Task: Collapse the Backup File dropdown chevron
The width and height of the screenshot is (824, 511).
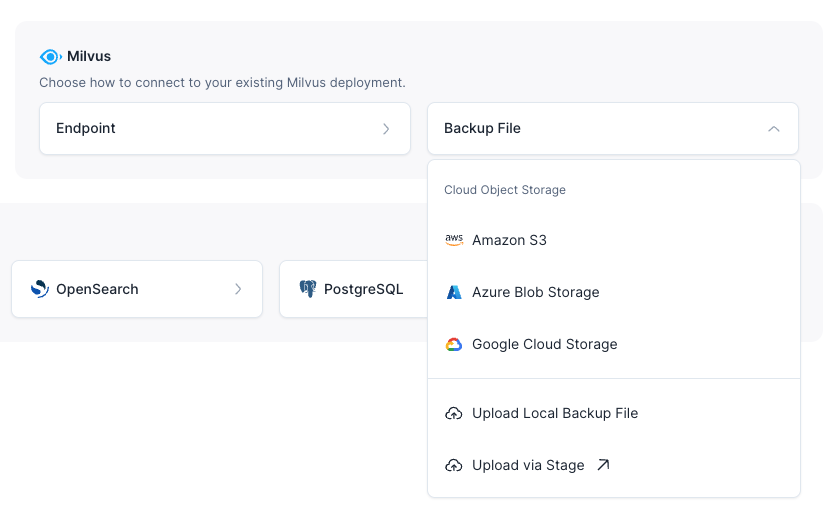Action: point(773,129)
